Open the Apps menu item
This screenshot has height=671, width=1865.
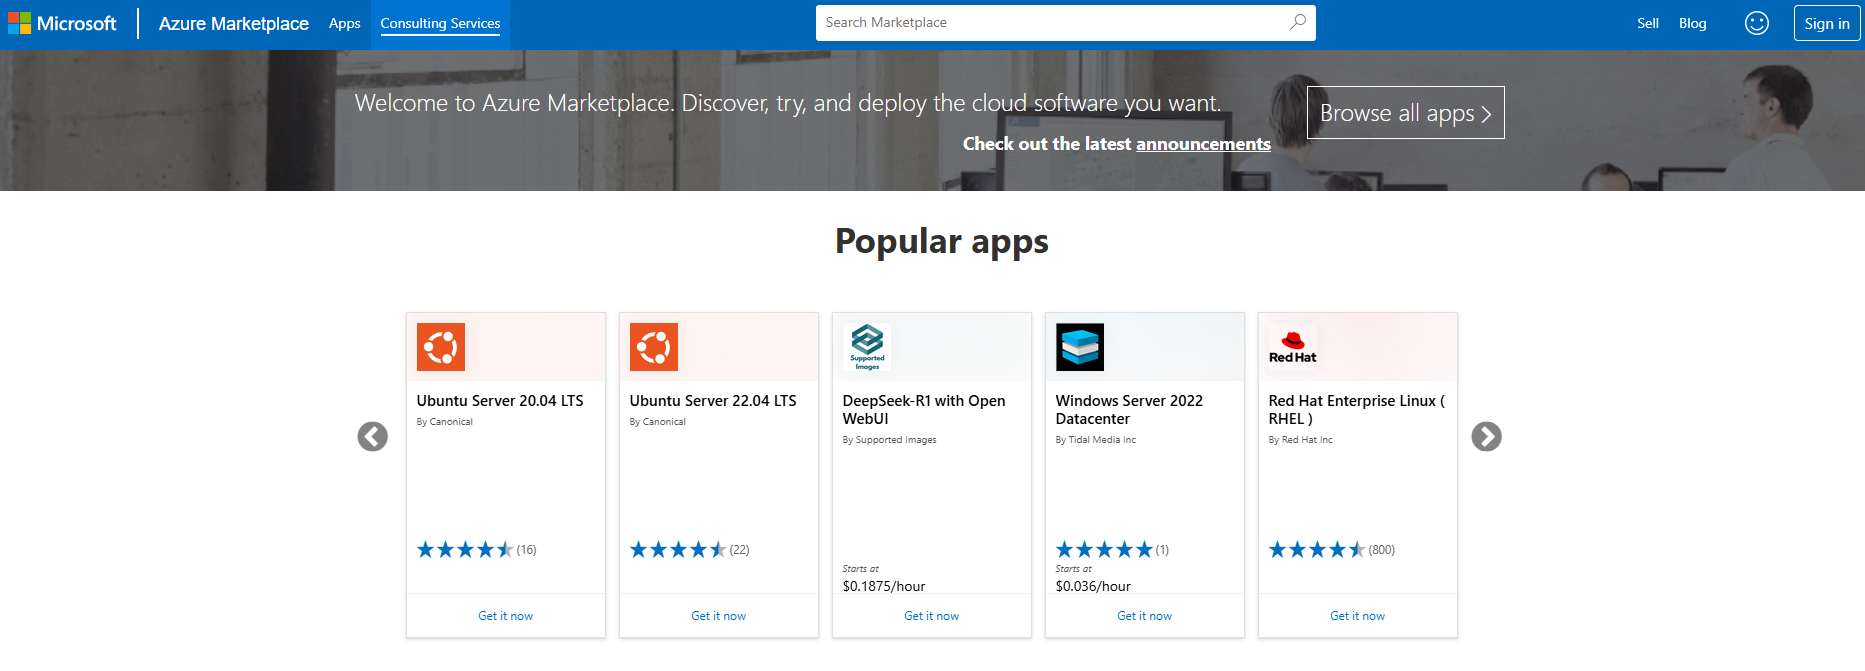344,23
